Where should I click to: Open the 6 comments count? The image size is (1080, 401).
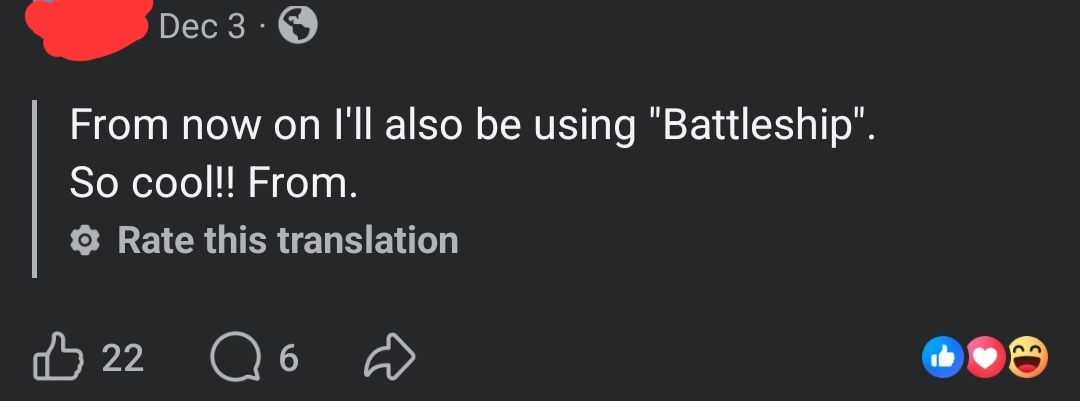tap(287, 358)
